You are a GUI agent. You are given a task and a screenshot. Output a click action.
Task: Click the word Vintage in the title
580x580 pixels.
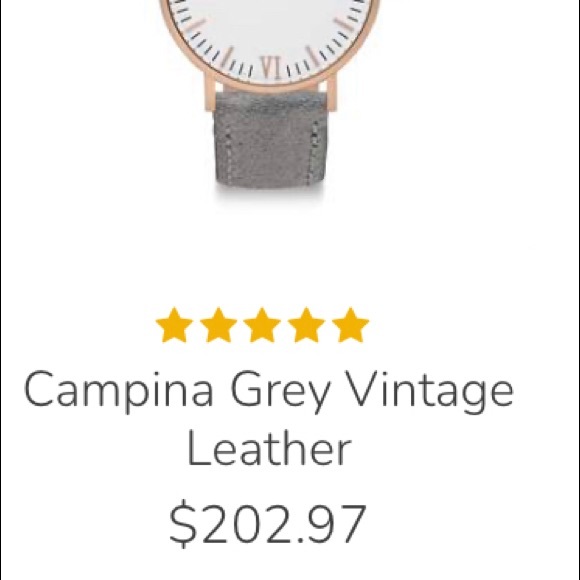coord(430,392)
